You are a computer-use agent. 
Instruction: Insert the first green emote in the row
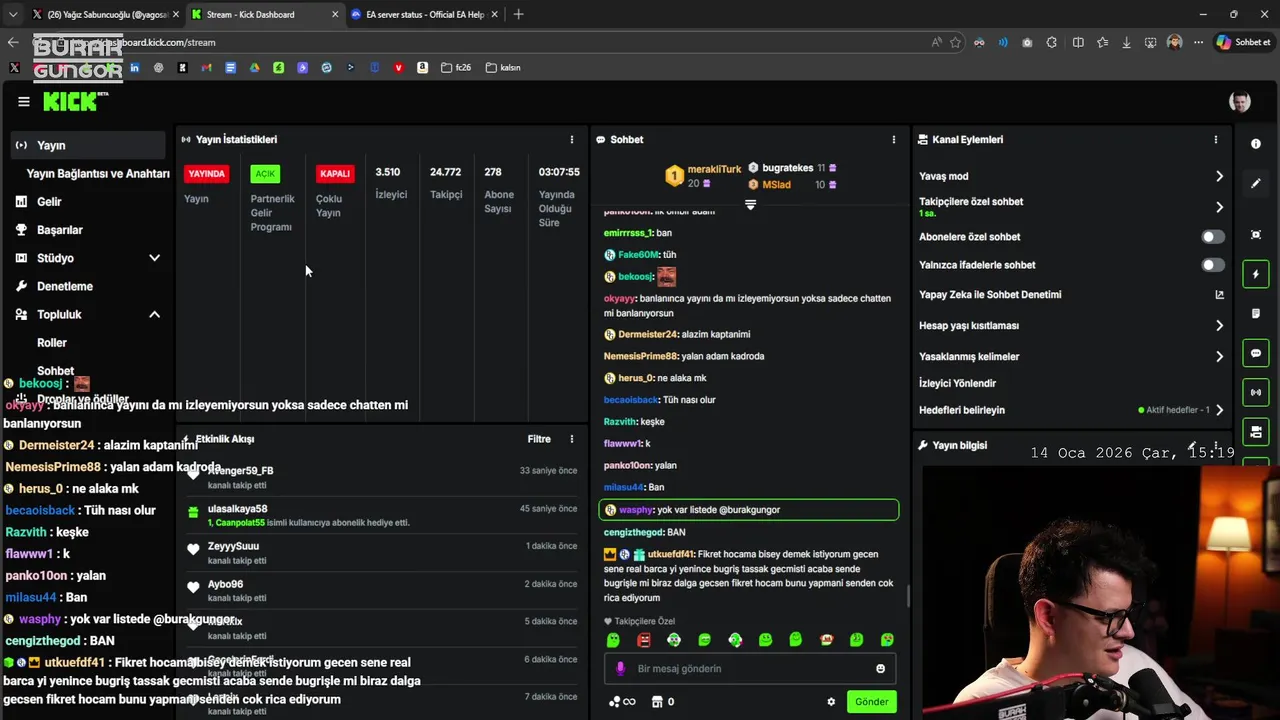click(613, 640)
